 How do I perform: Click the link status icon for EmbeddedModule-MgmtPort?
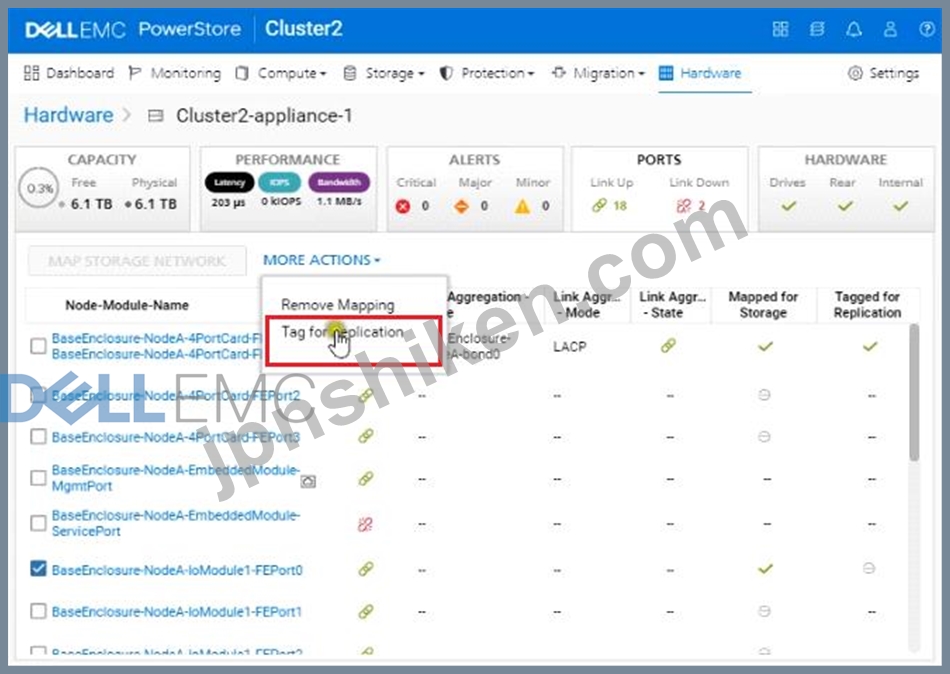(x=366, y=478)
